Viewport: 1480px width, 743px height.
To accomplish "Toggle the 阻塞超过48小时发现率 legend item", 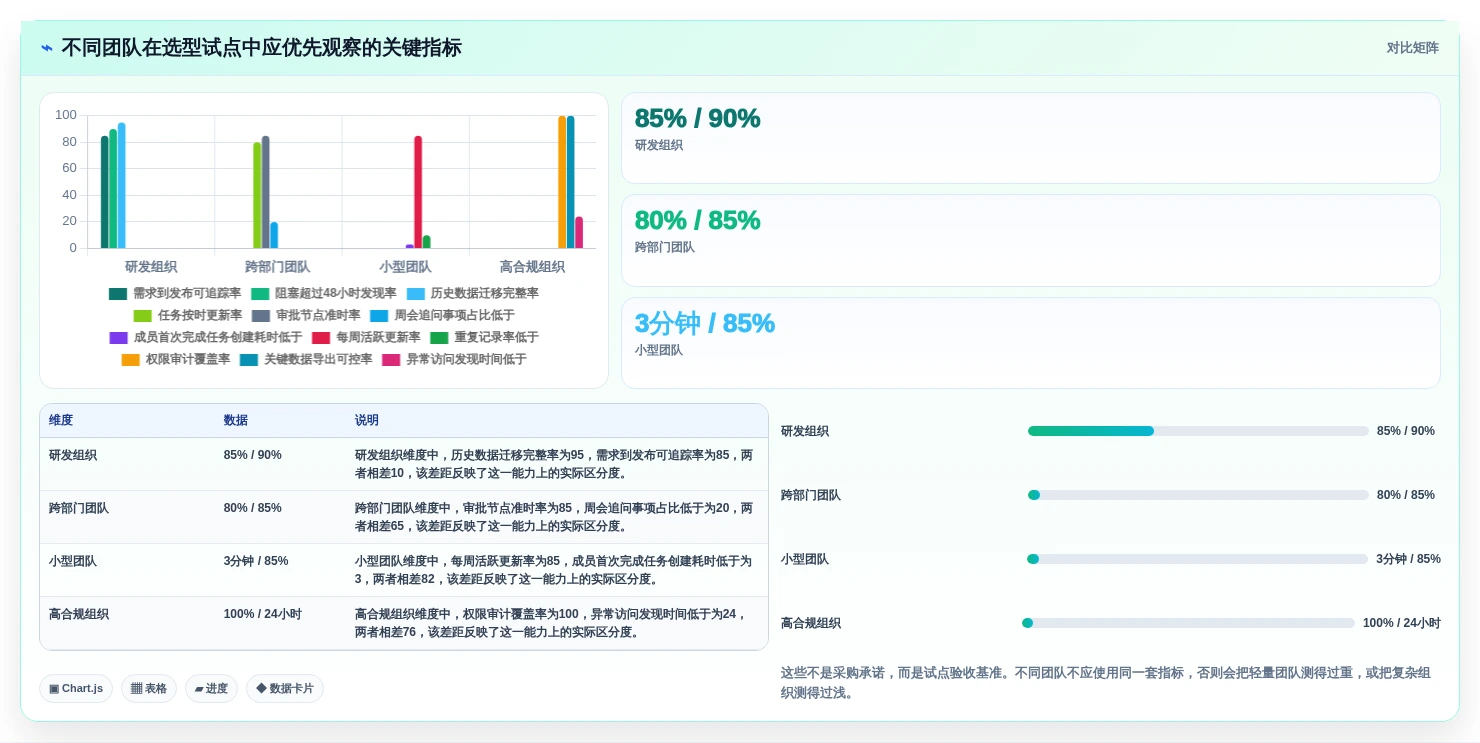I will 323,293.
